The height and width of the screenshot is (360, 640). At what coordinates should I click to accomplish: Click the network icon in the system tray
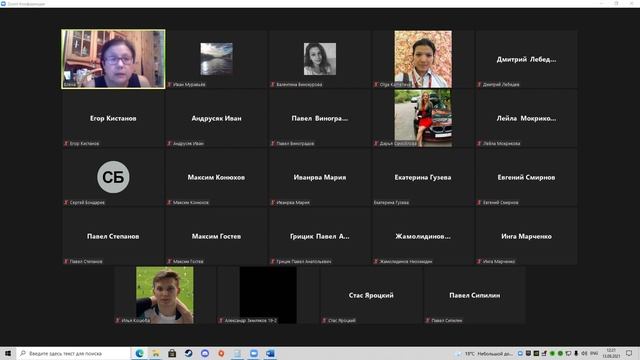(568, 353)
